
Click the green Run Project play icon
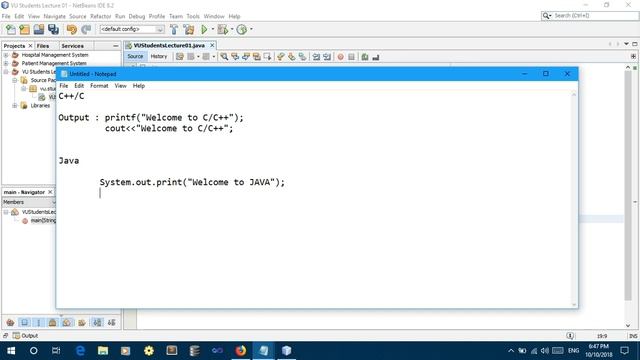point(204,29)
